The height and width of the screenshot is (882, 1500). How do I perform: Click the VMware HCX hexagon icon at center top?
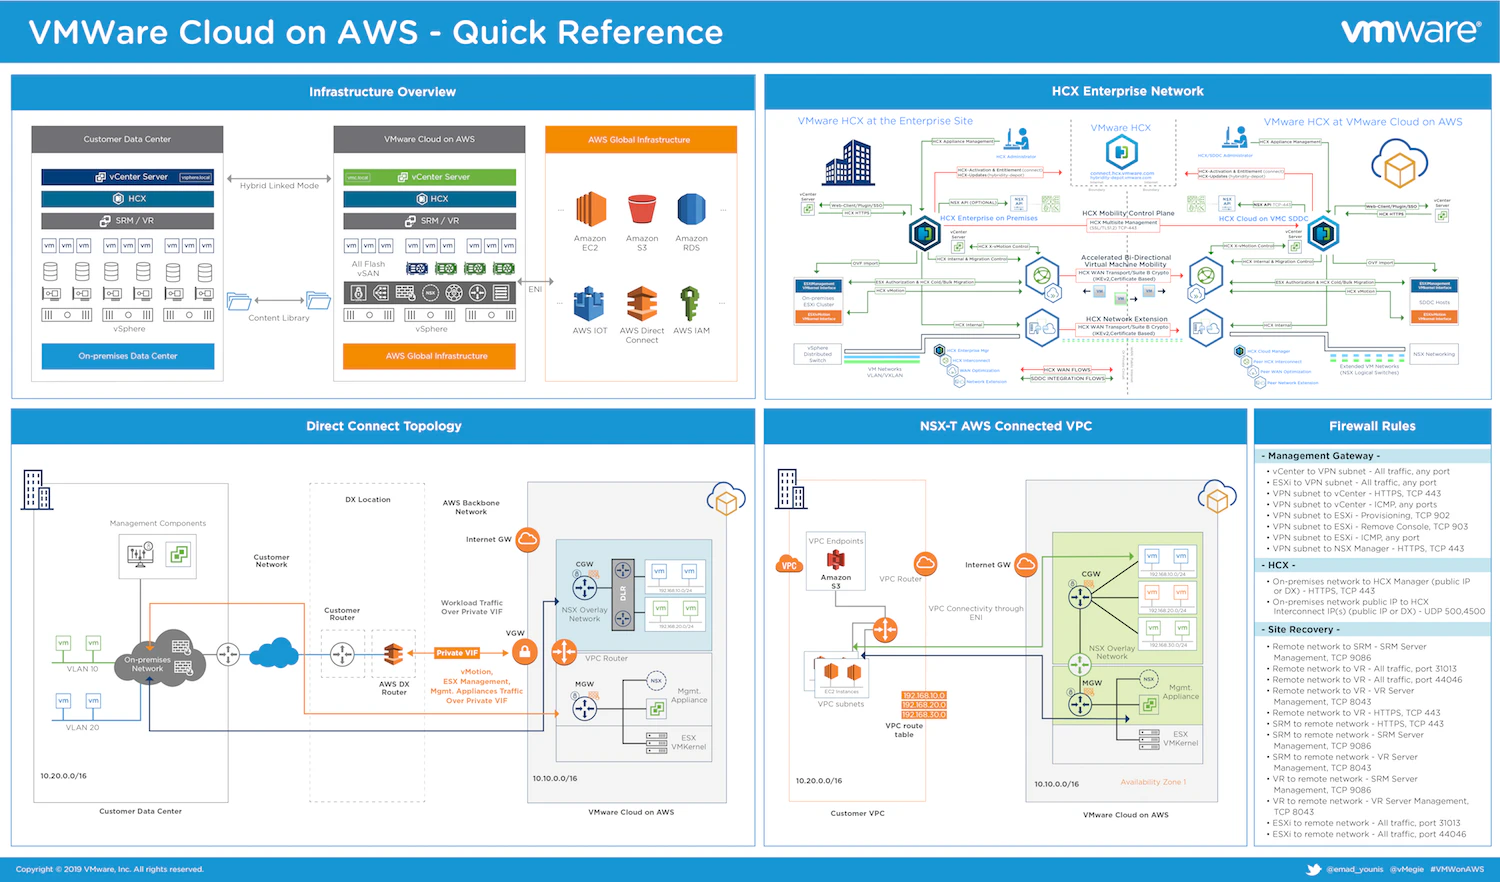[x=1121, y=153]
